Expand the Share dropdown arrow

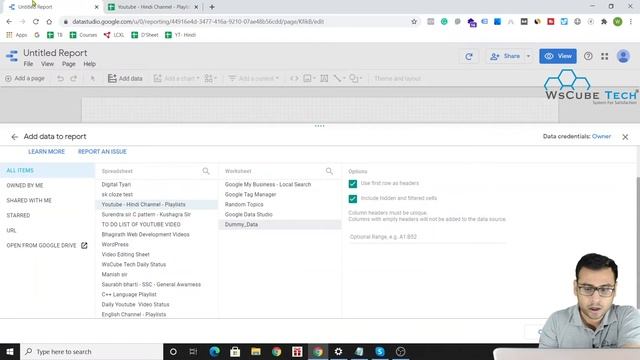[528, 56]
